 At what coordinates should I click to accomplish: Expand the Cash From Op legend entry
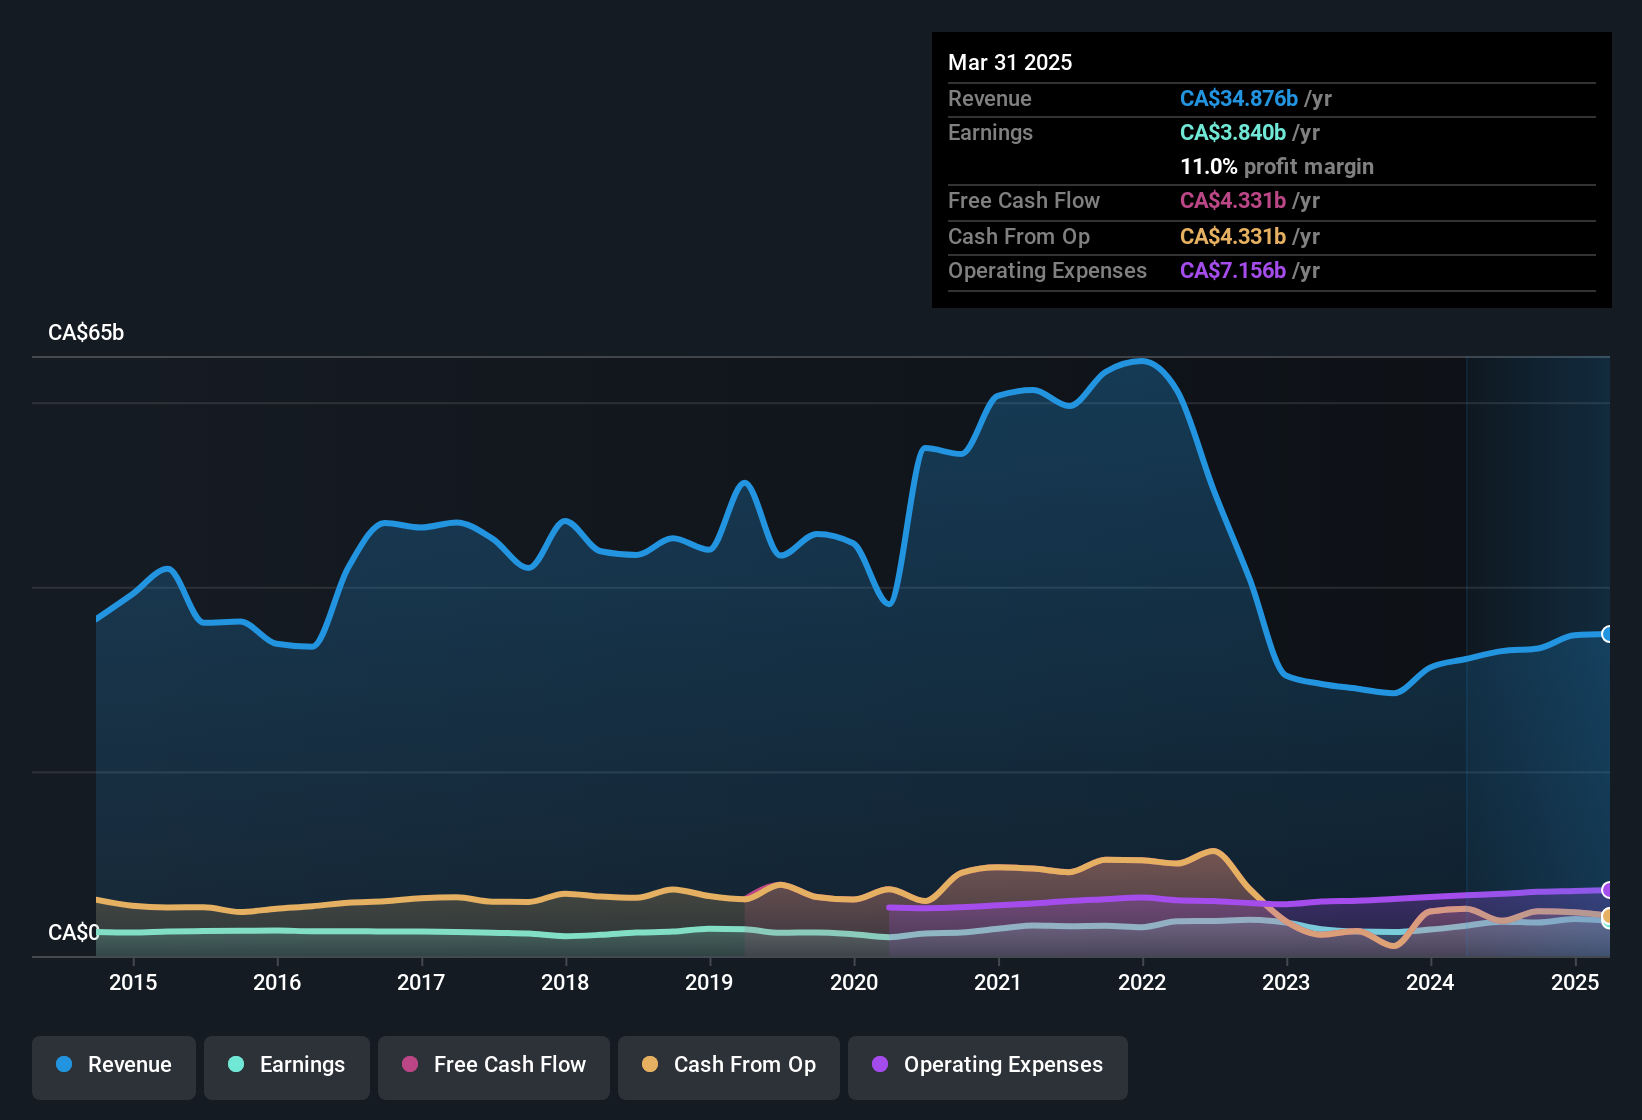coord(728,1066)
